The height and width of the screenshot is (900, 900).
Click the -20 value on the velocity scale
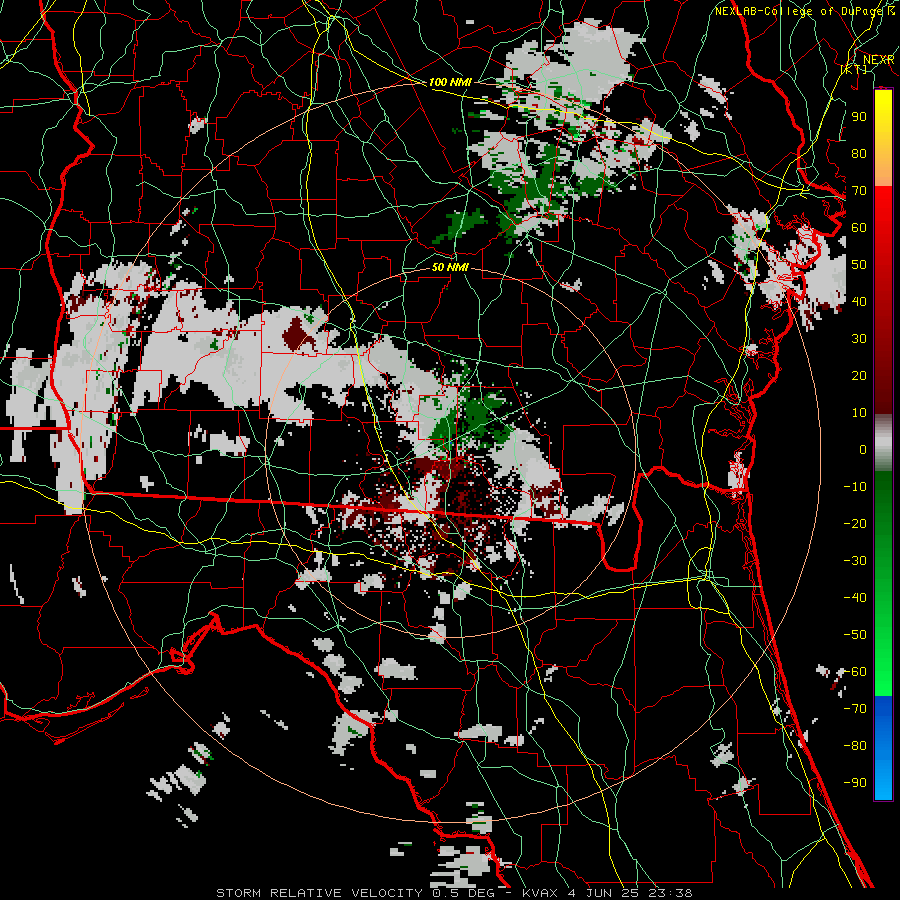(855, 524)
